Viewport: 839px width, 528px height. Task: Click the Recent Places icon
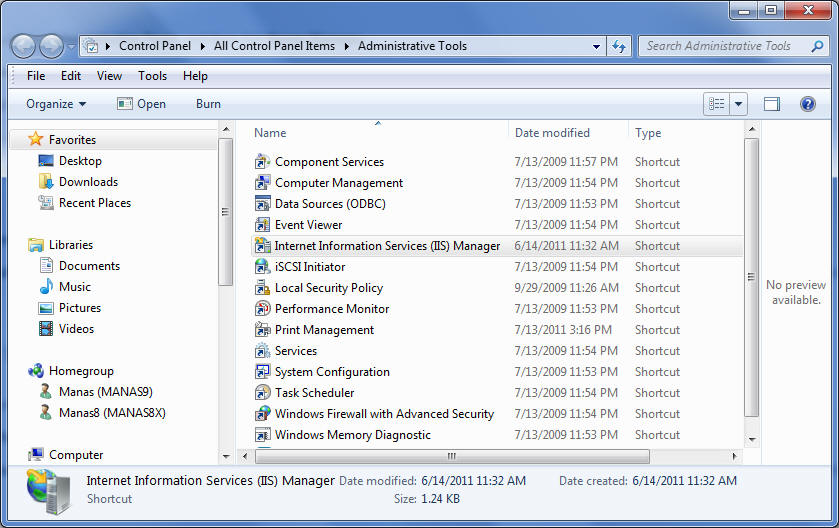(x=46, y=203)
